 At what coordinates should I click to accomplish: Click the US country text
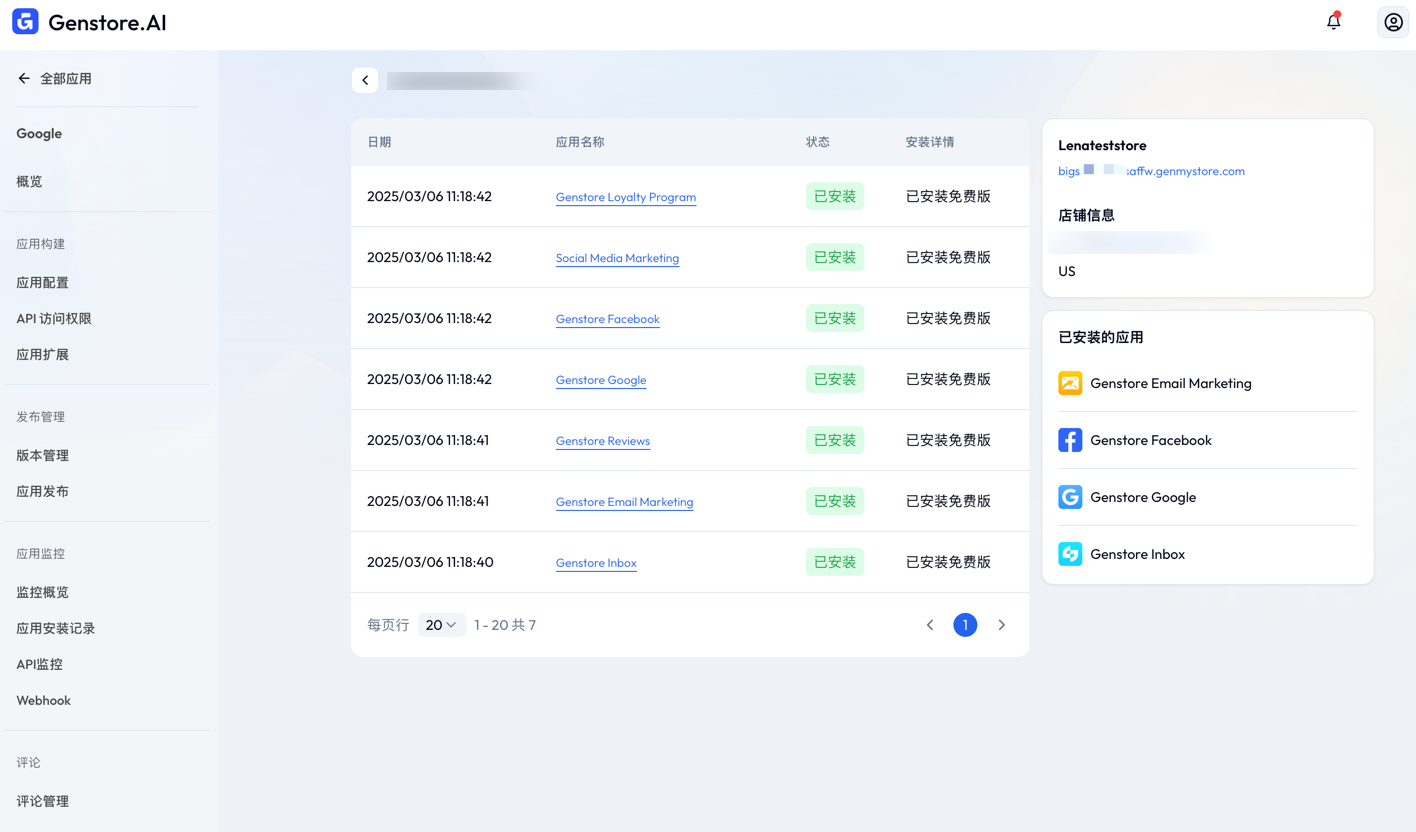(1067, 271)
